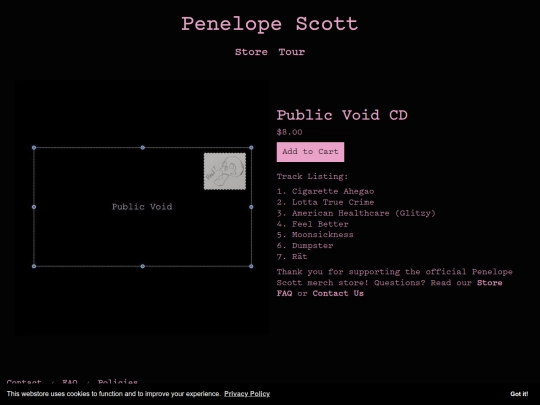Click track 4. Feel Better

(313, 224)
